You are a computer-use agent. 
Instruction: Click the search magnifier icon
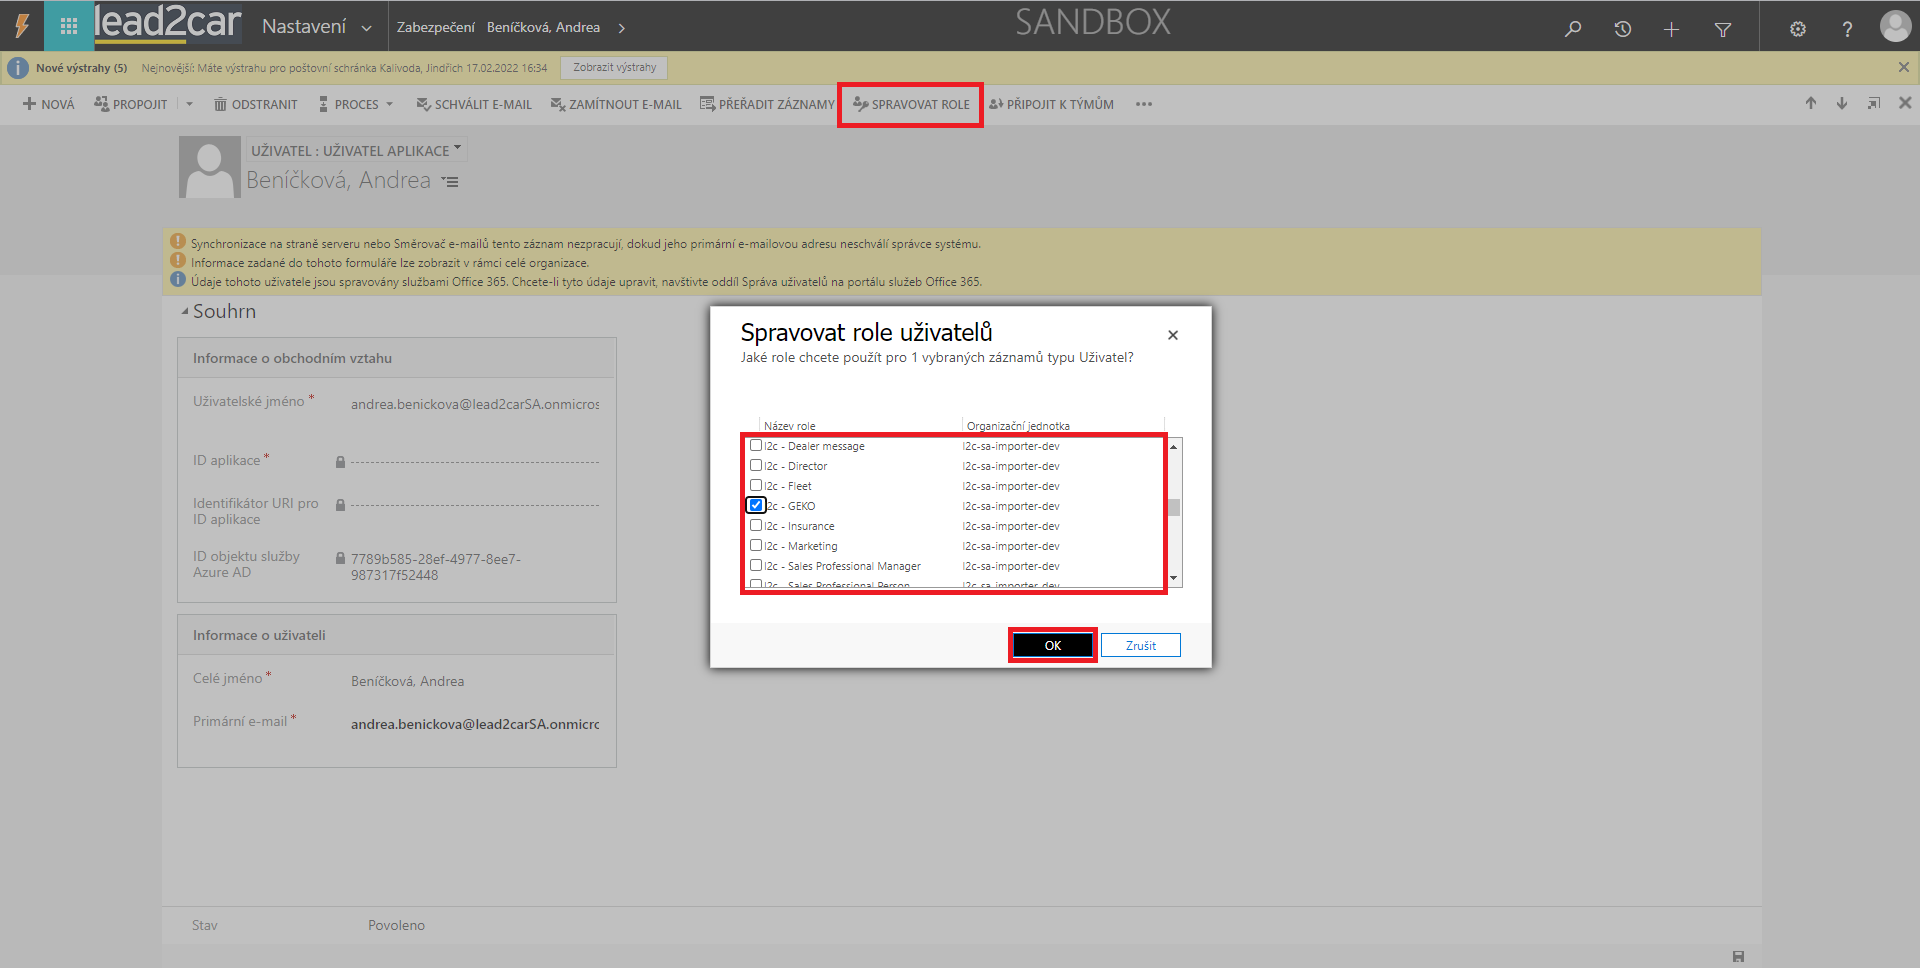pos(1573,29)
